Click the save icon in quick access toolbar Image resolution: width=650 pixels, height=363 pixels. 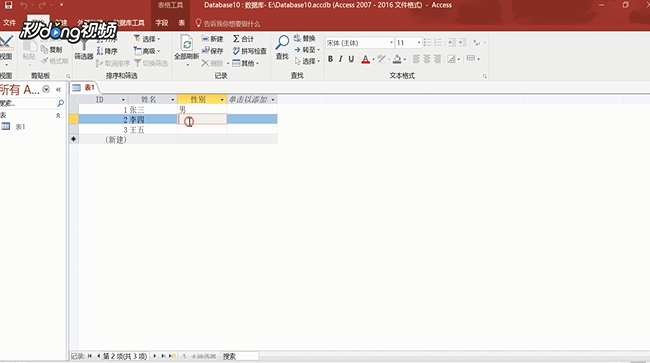click(8, 5)
